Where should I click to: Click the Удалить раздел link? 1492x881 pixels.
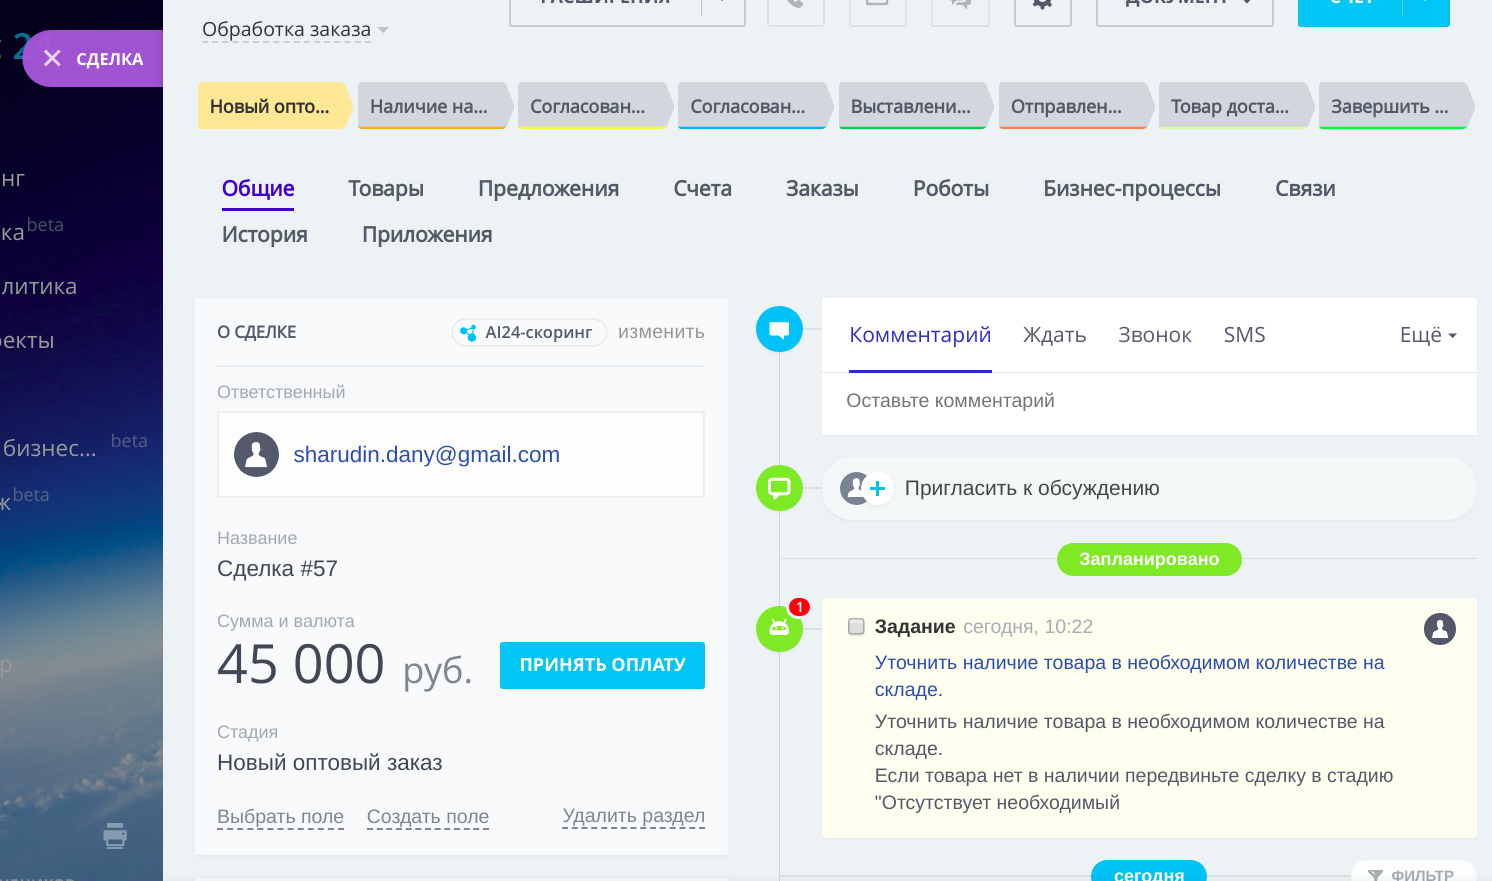point(634,816)
